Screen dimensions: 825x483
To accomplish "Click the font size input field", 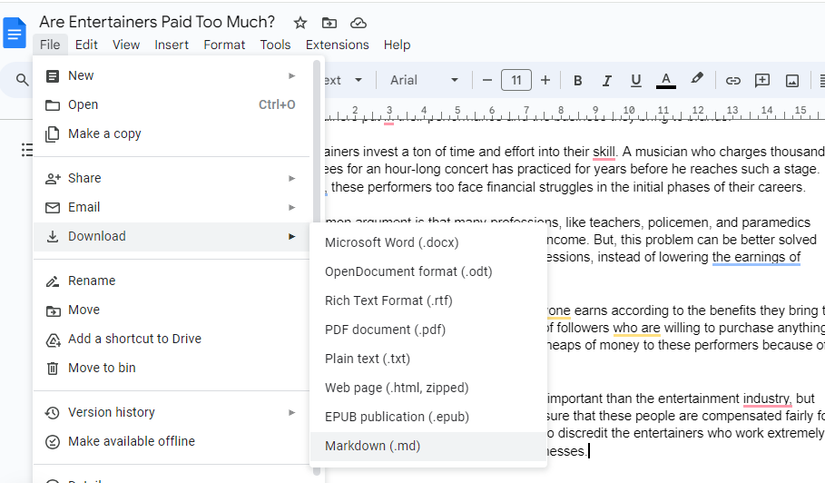I will [x=516, y=80].
